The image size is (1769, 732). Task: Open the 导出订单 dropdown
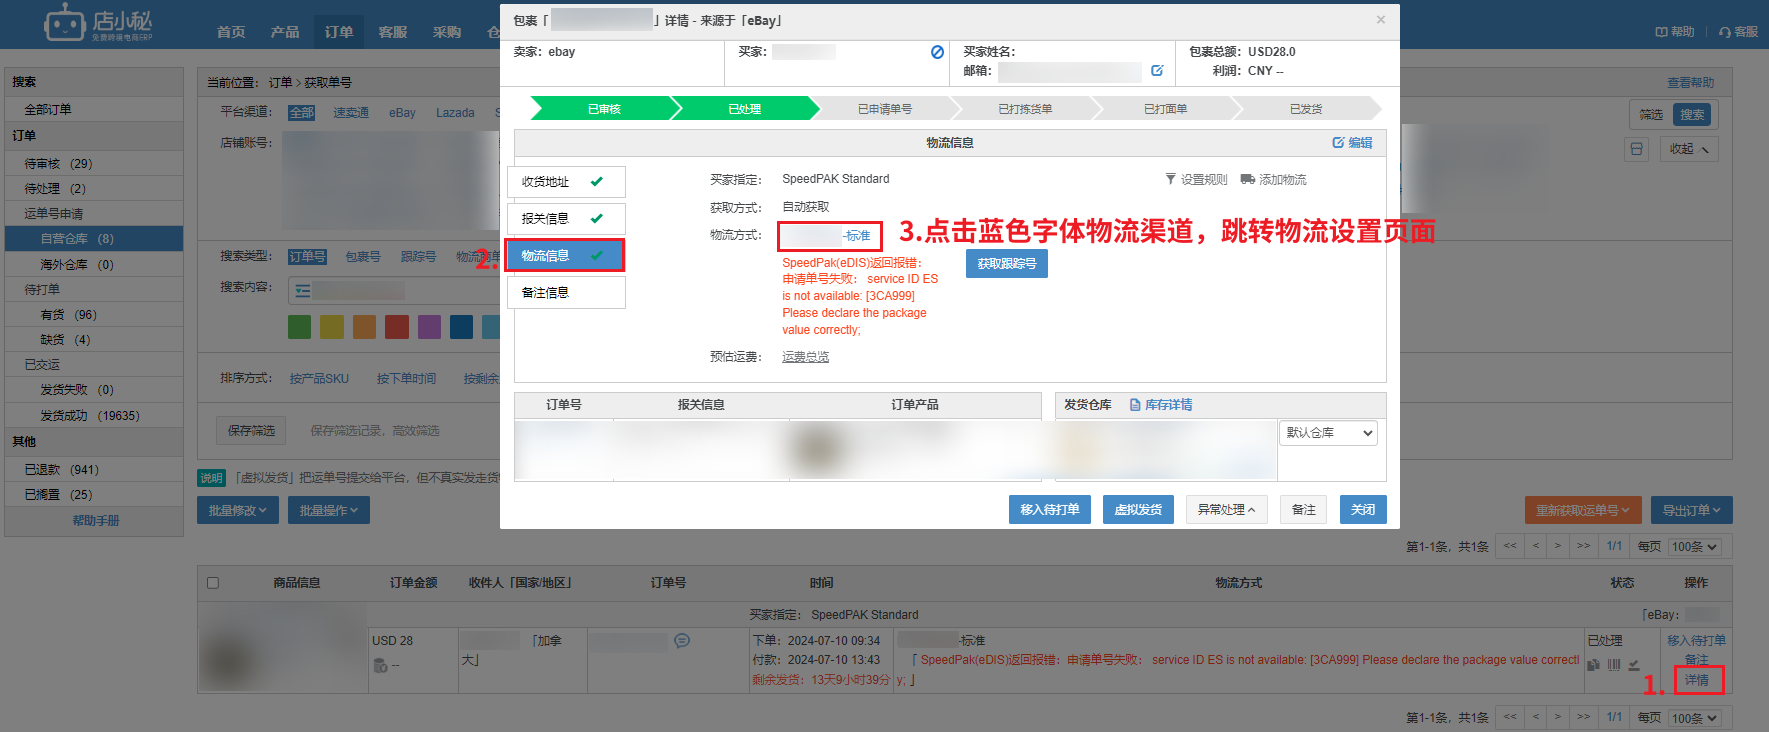click(x=1691, y=510)
